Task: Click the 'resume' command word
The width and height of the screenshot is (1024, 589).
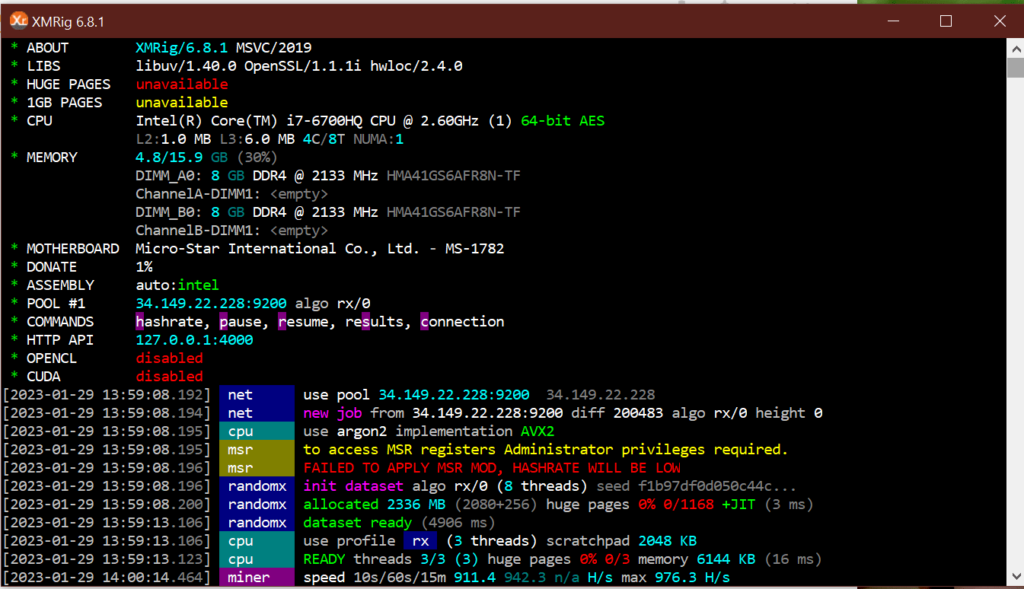Action: pos(303,322)
